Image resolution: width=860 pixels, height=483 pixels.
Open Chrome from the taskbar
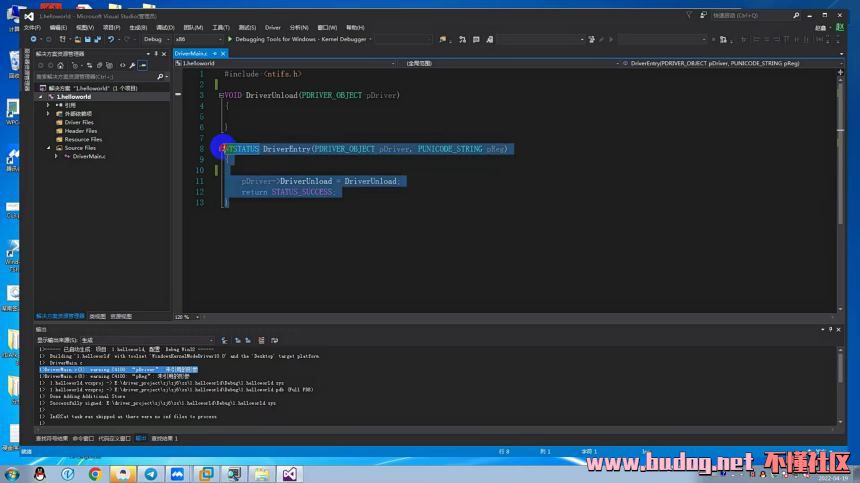point(95,474)
